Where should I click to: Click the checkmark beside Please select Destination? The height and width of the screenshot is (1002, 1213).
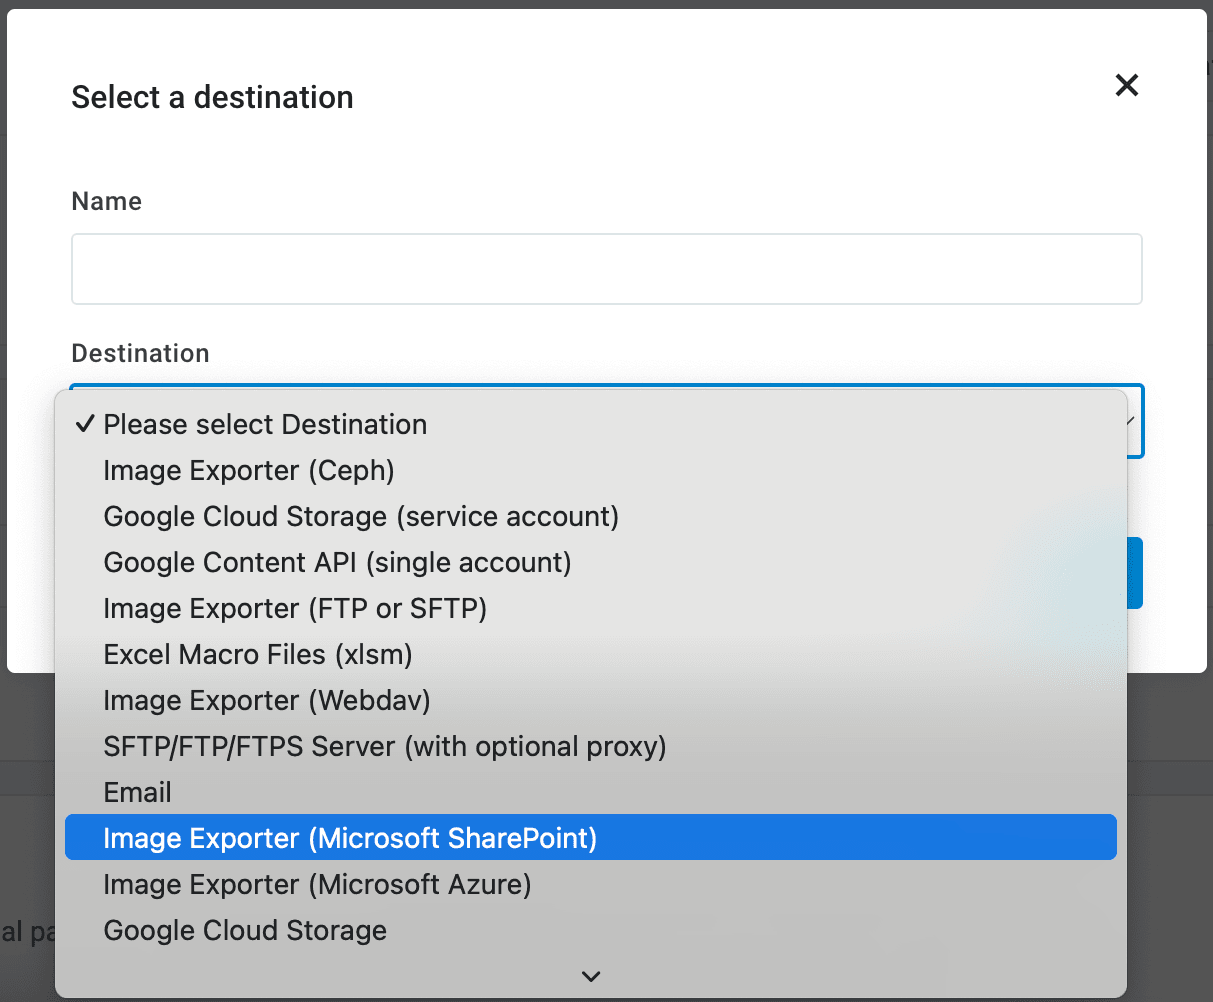[85, 424]
